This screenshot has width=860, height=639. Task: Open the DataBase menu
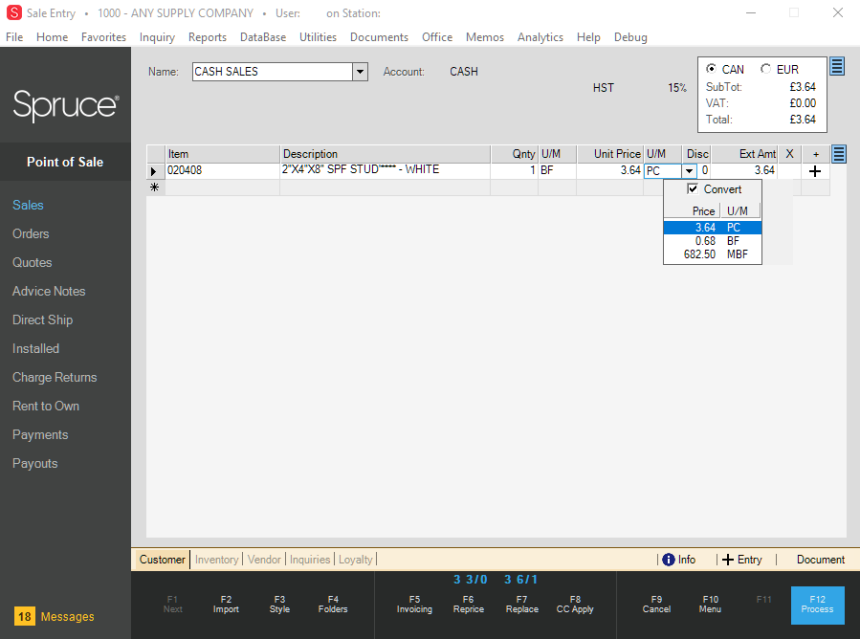(x=263, y=37)
